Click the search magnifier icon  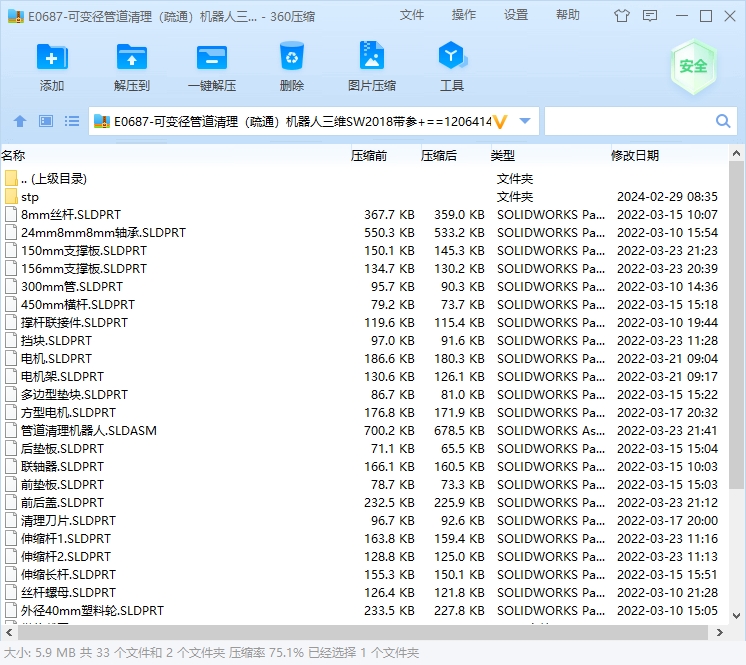click(723, 121)
